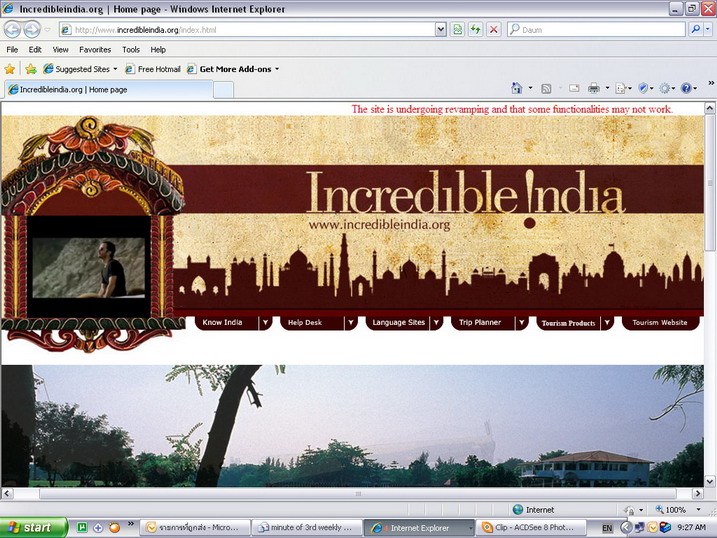Click the Refresh page icon
The image size is (717, 538).
click(x=476, y=30)
